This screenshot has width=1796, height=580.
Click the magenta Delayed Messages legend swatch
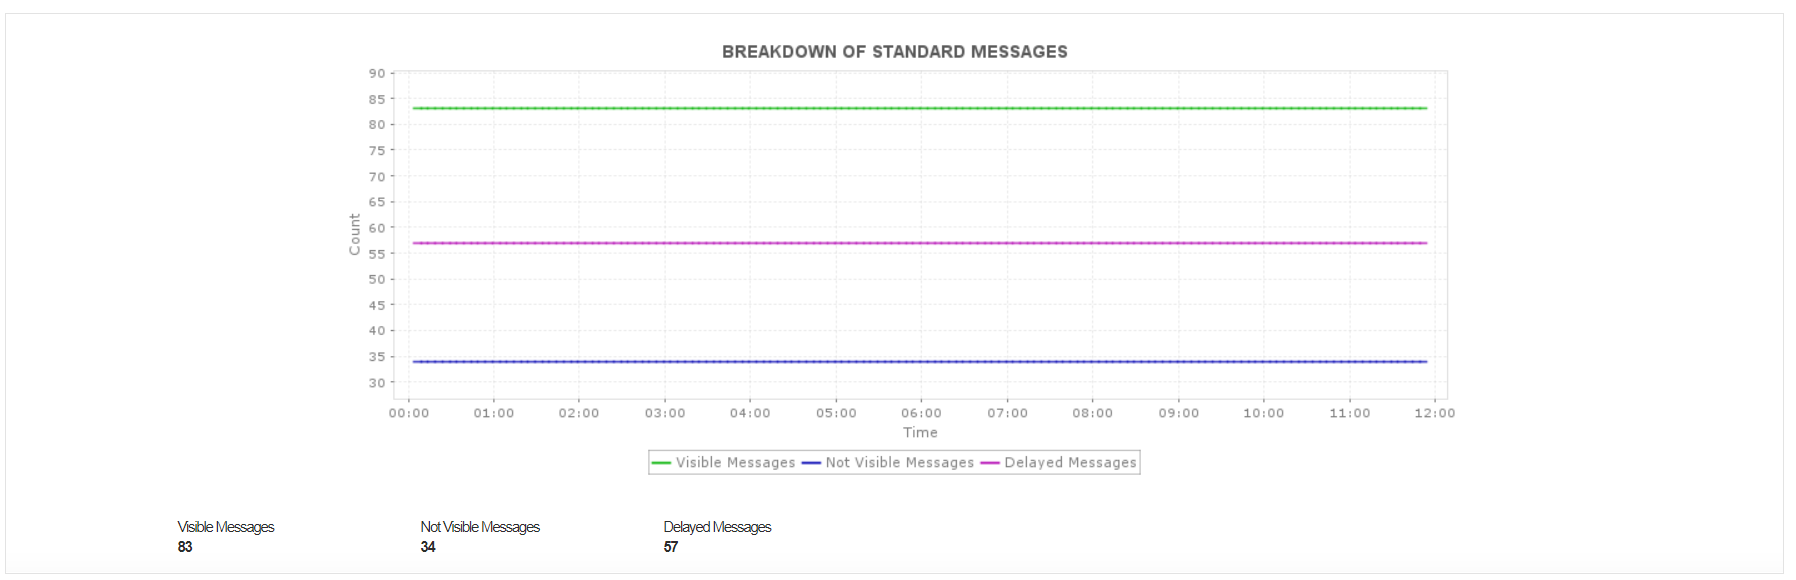[x=990, y=463]
